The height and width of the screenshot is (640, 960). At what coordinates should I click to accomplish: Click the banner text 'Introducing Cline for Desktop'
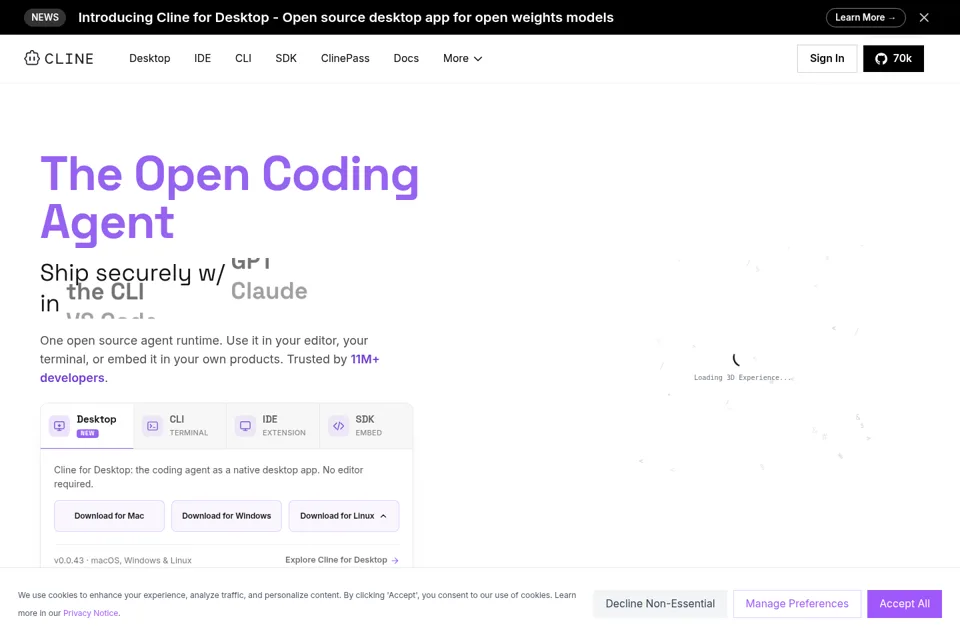tap(173, 17)
